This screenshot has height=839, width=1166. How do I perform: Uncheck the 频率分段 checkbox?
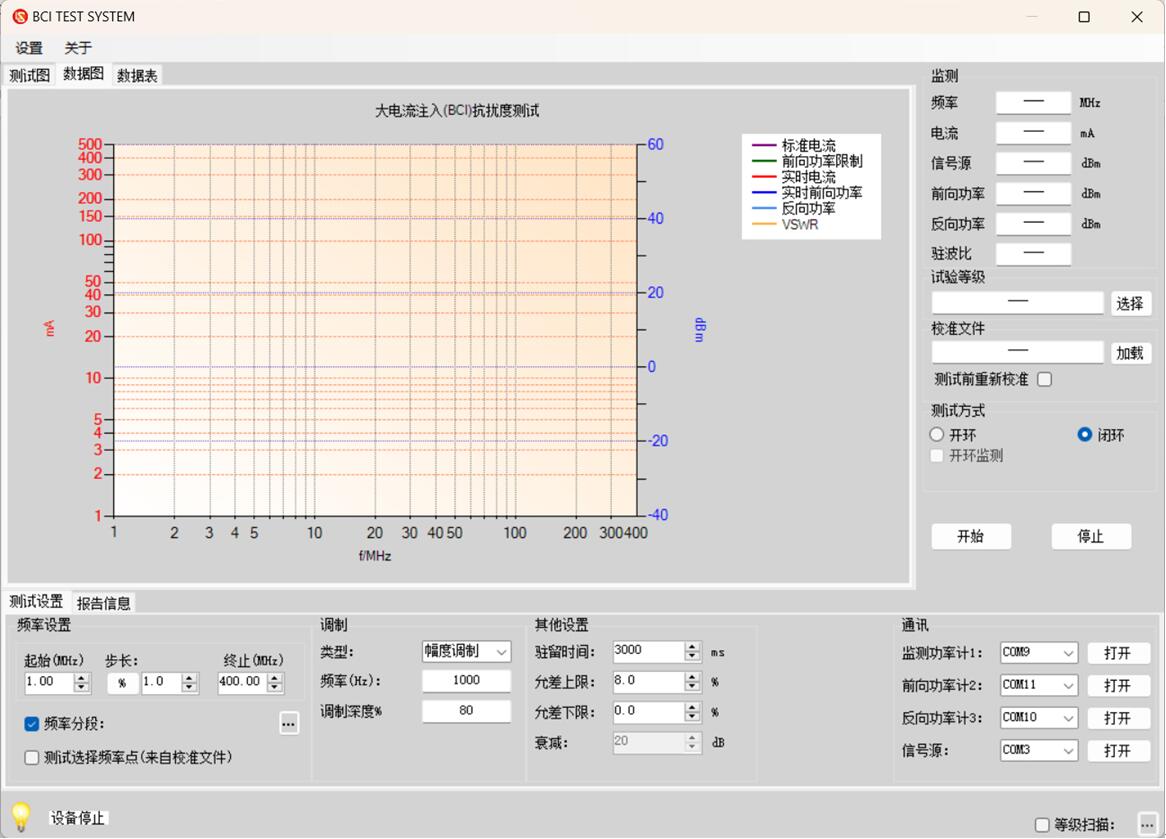[31, 724]
